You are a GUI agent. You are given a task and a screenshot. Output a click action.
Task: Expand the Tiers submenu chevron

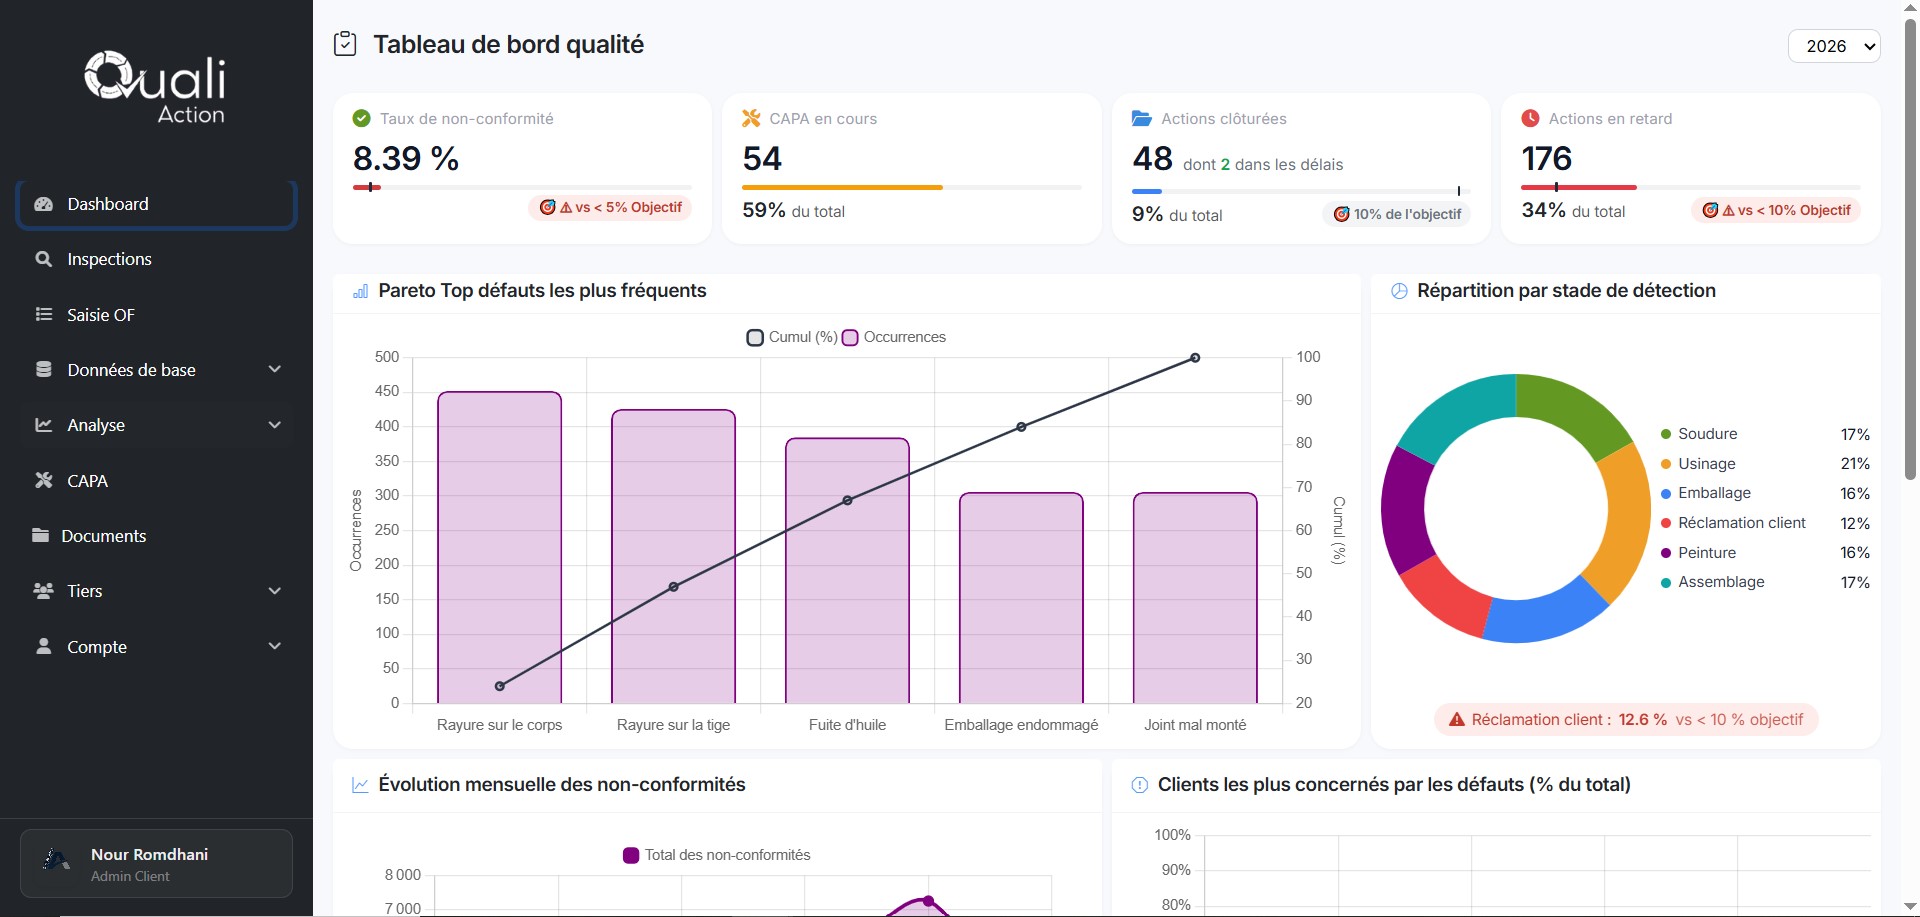(x=274, y=591)
